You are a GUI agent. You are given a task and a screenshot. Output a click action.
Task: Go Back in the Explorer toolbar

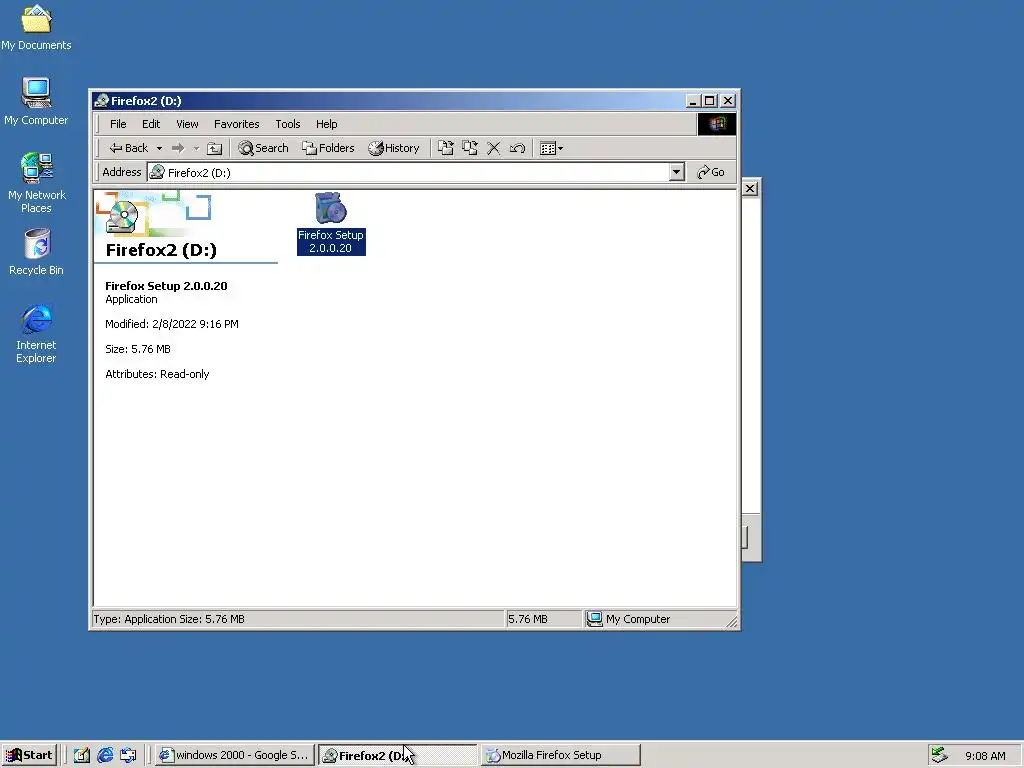(x=129, y=148)
